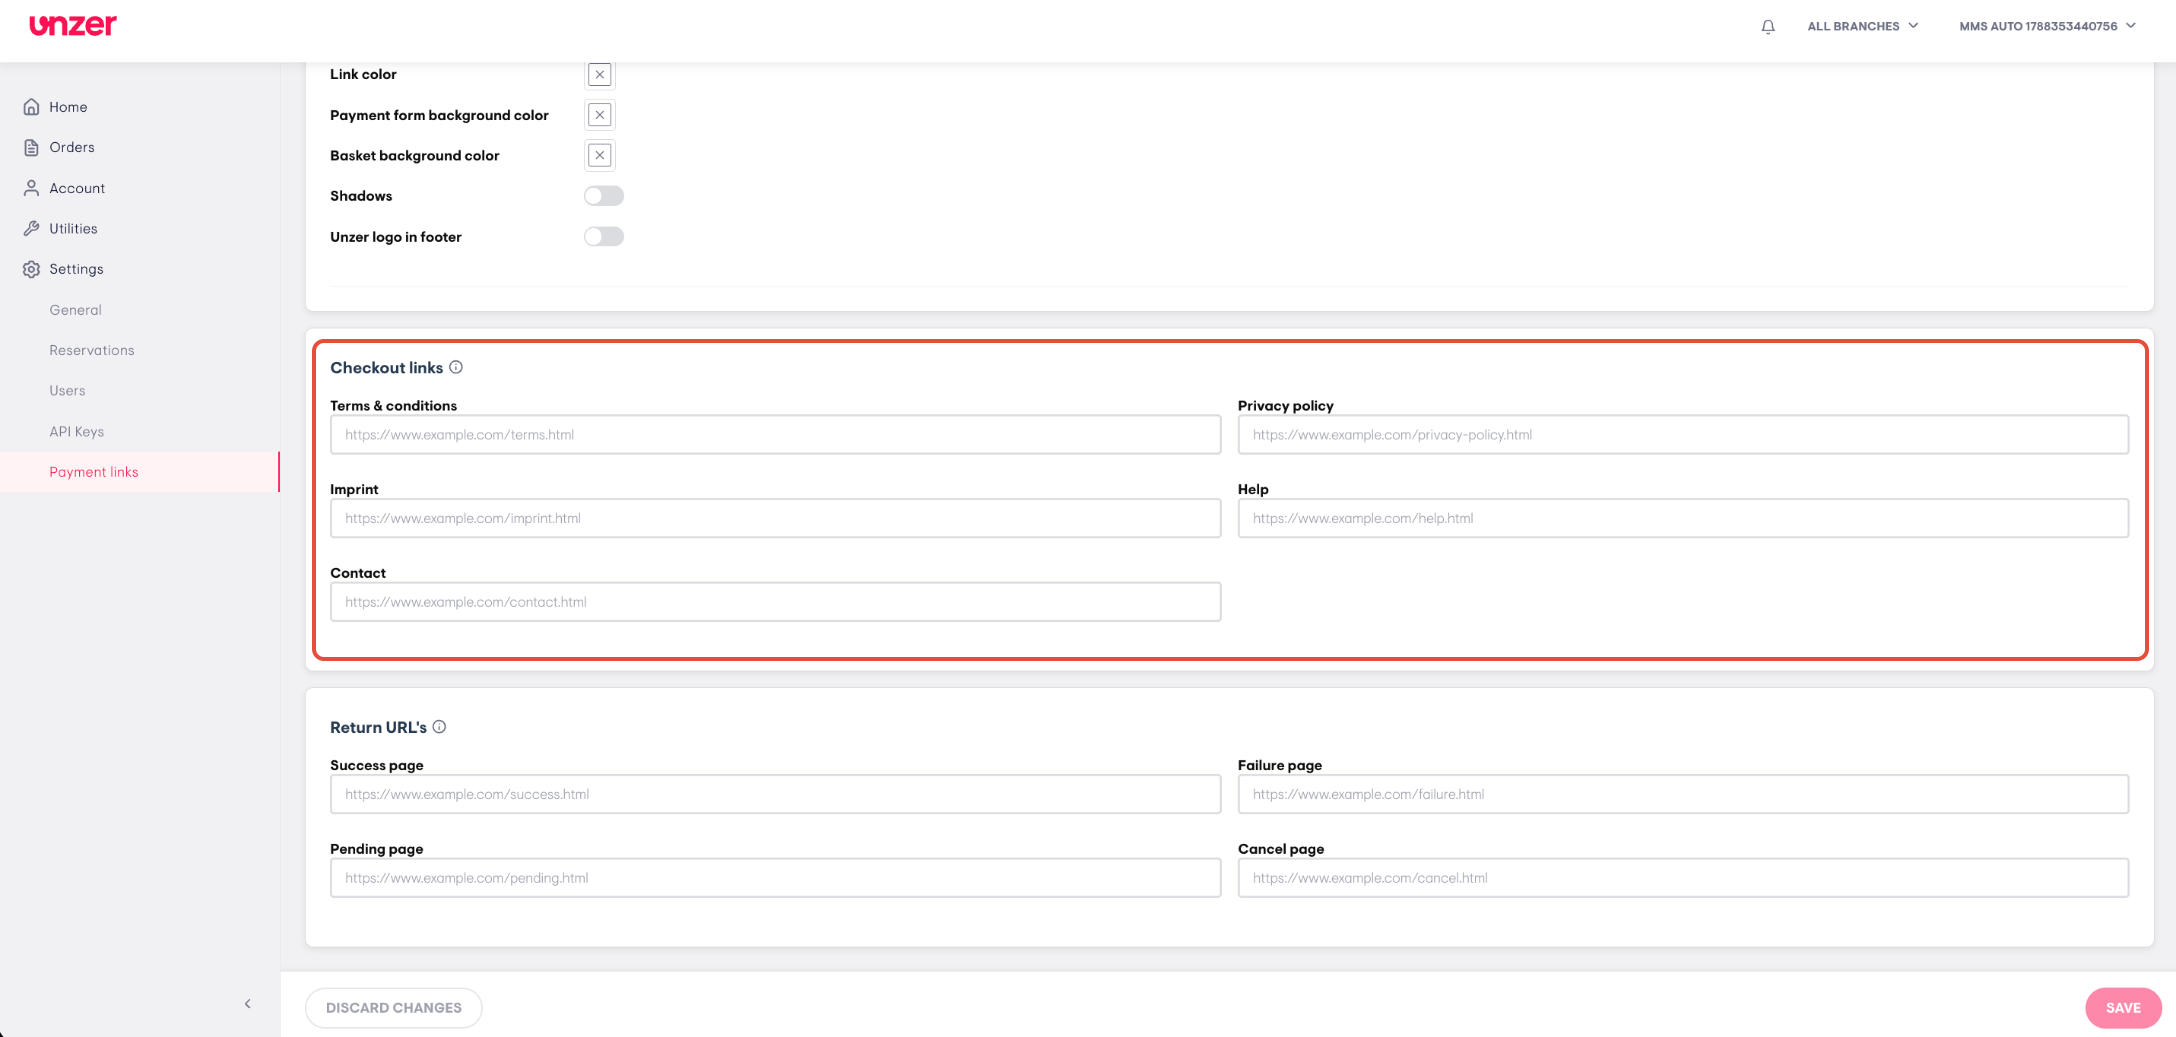Open Payment form background color picker
2176x1037 pixels.
pyautogui.click(x=600, y=115)
